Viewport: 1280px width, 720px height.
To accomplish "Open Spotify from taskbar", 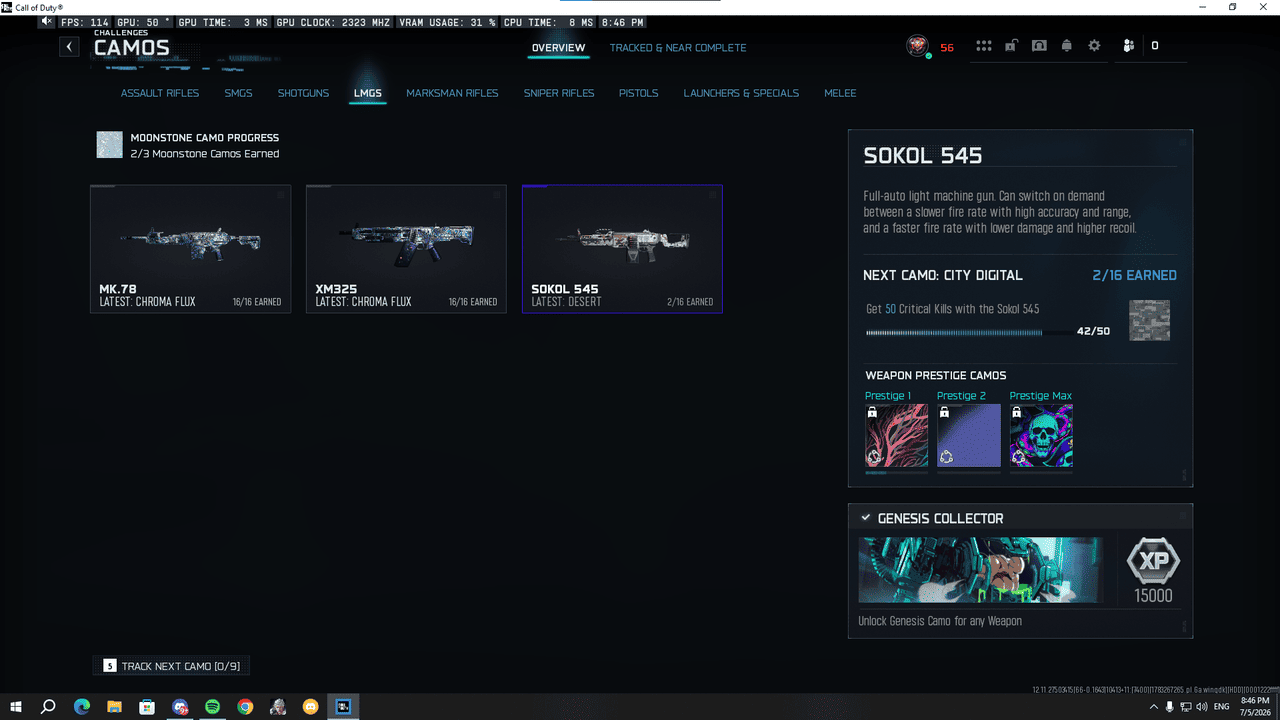I will pyautogui.click(x=212, y=707).
